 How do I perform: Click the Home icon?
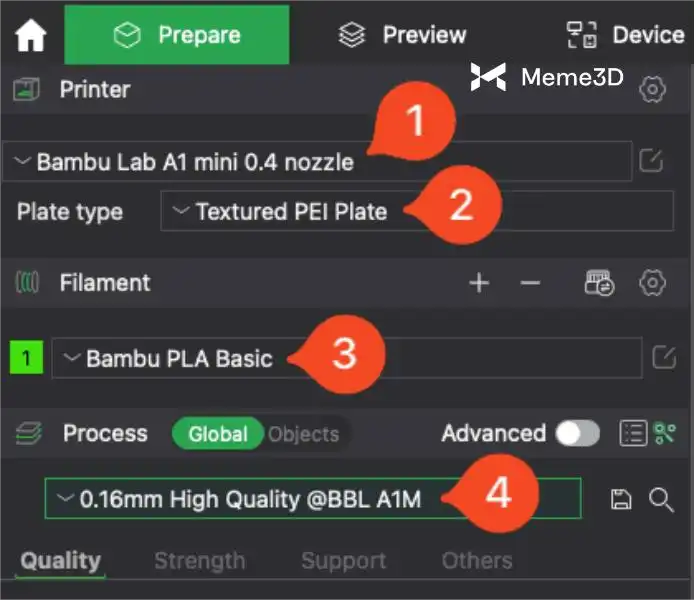click(x=31, y=36)
